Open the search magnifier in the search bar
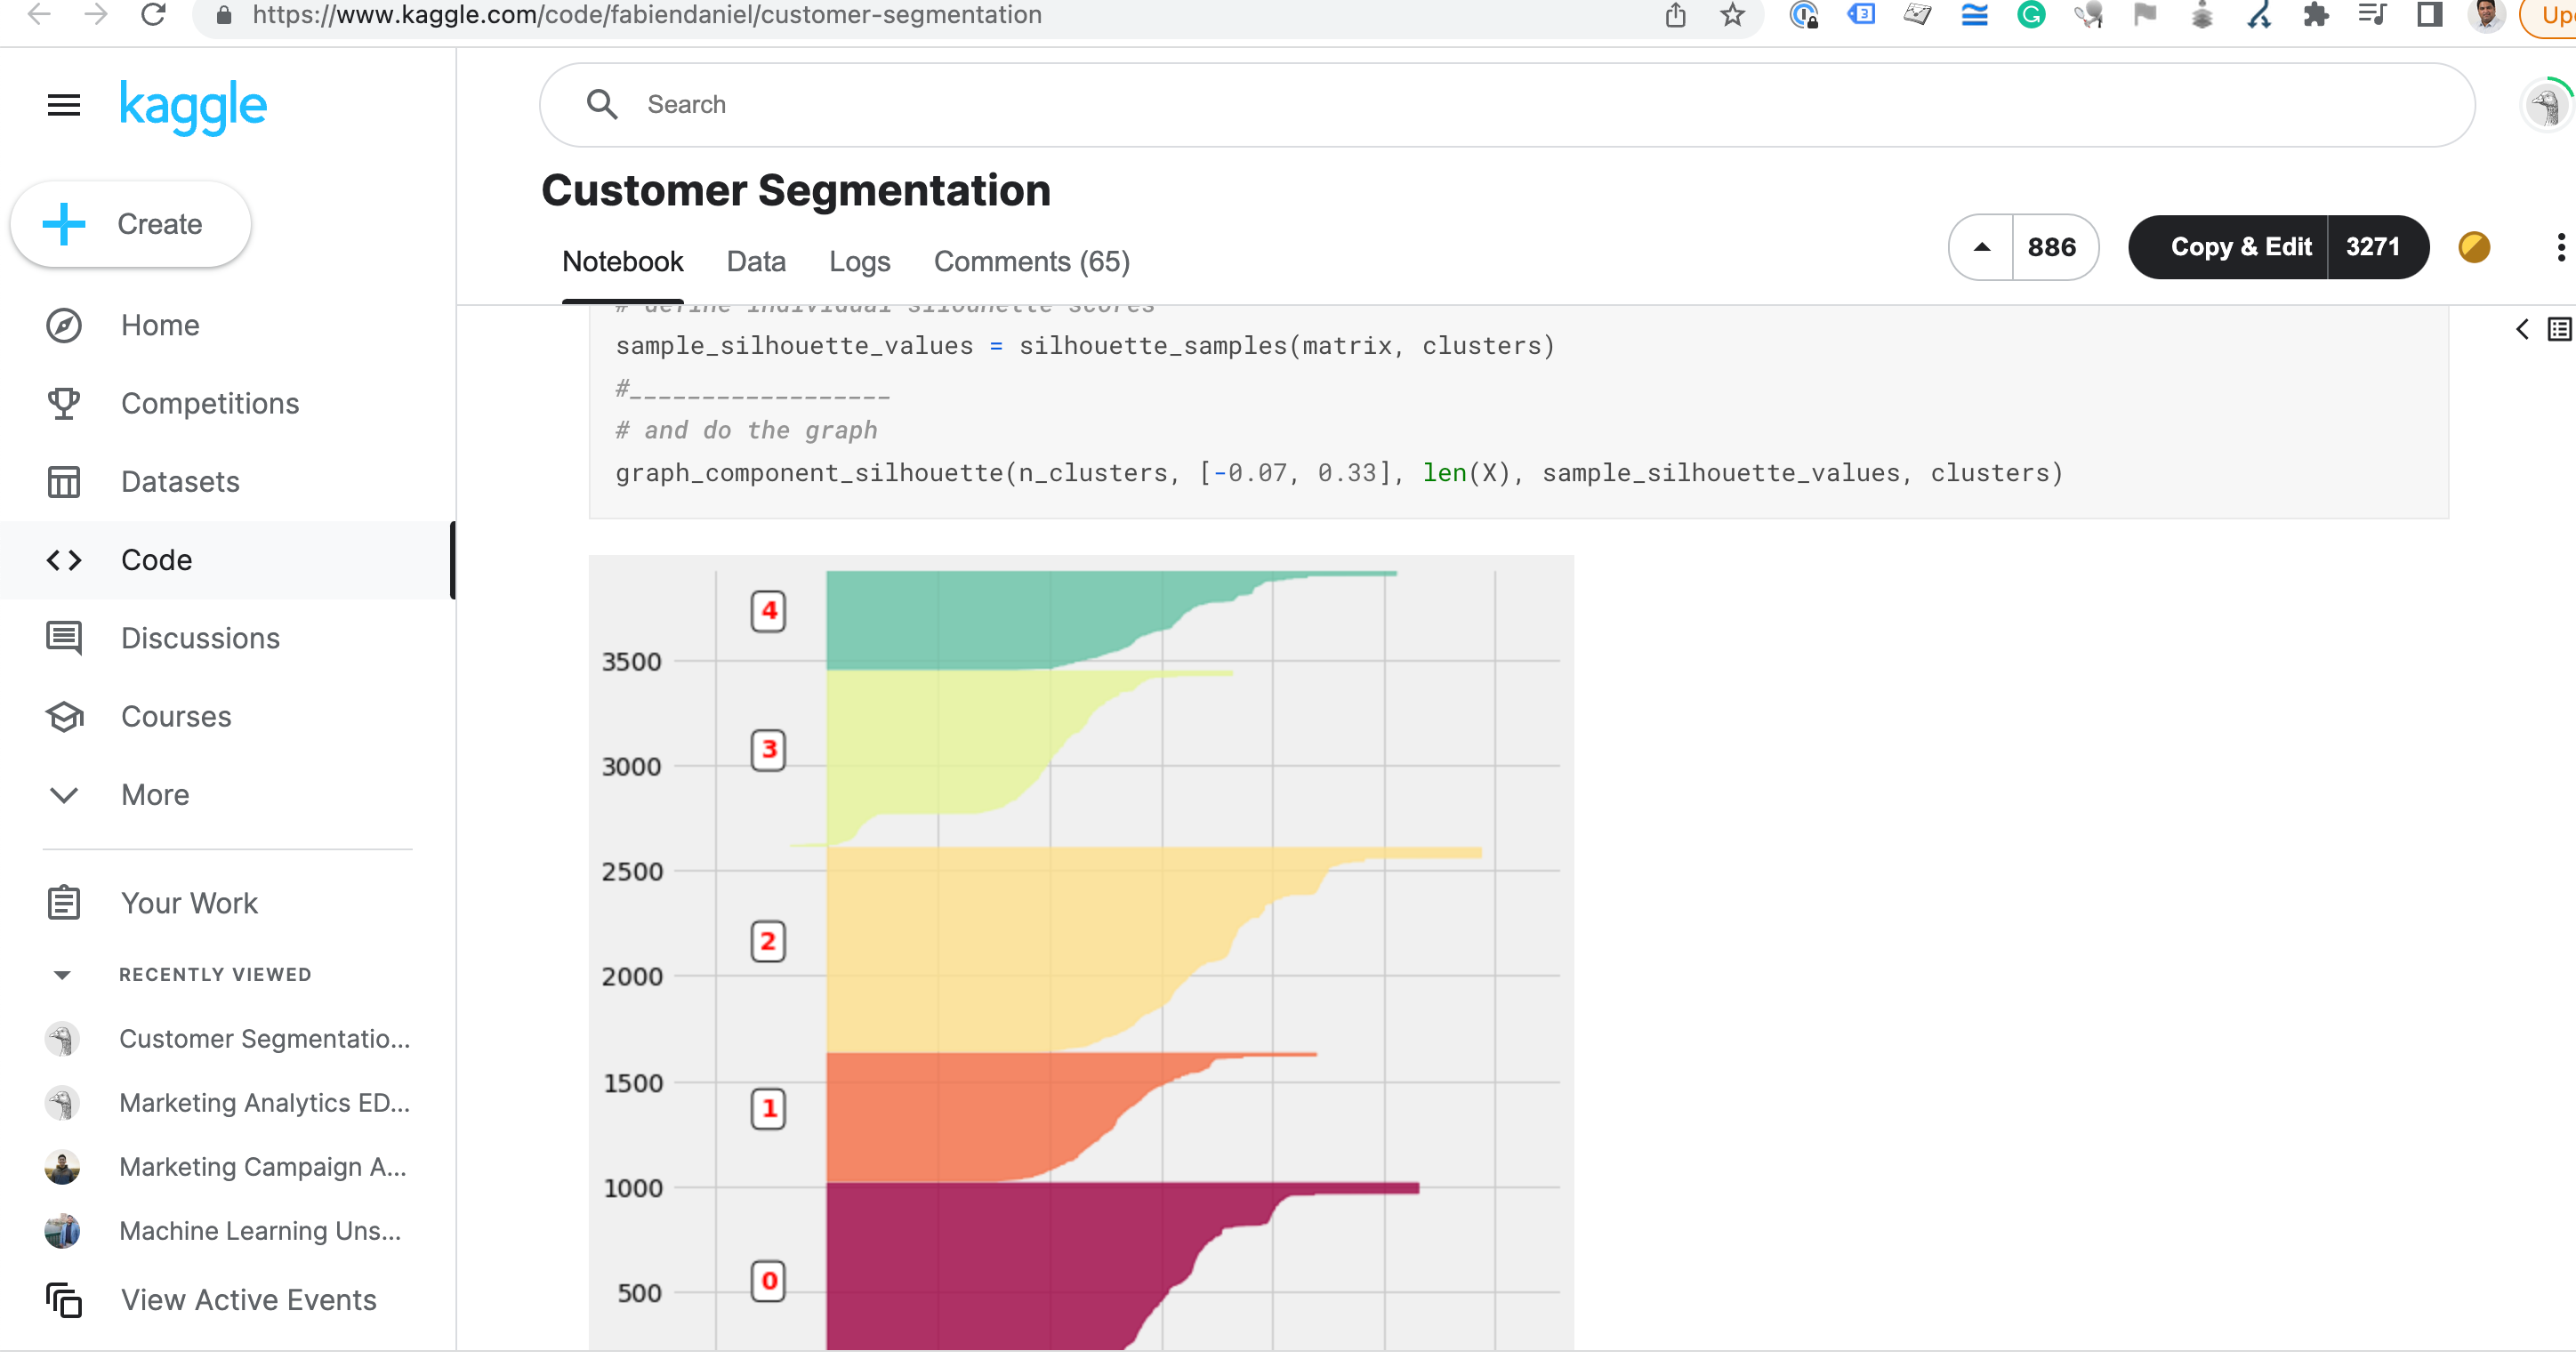2576x1359 pixels. click(603, 104)
